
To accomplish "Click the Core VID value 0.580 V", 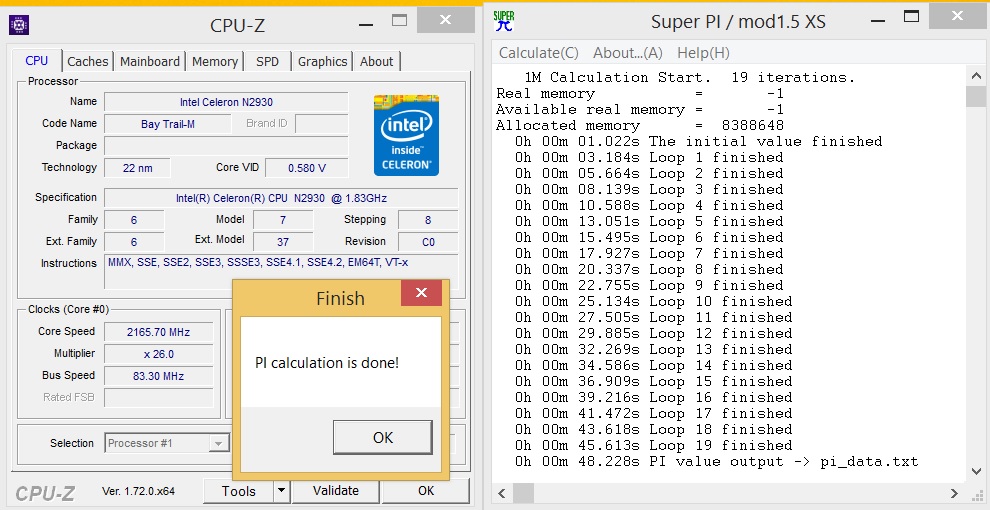I will [x=307, y=168].
